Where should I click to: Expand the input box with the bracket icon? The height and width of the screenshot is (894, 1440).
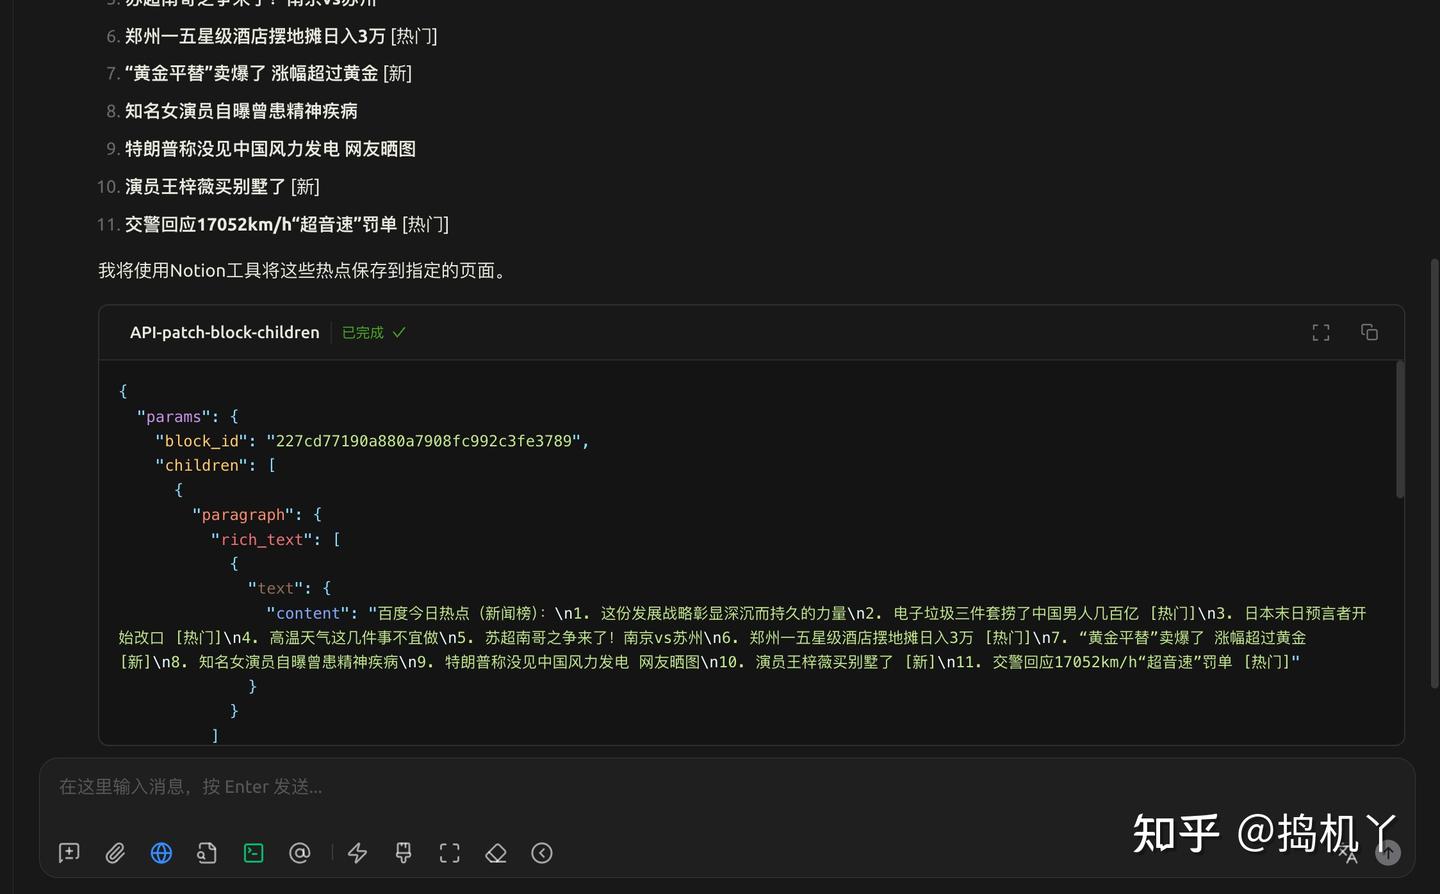pyautogui.click(x=450, y=853)
